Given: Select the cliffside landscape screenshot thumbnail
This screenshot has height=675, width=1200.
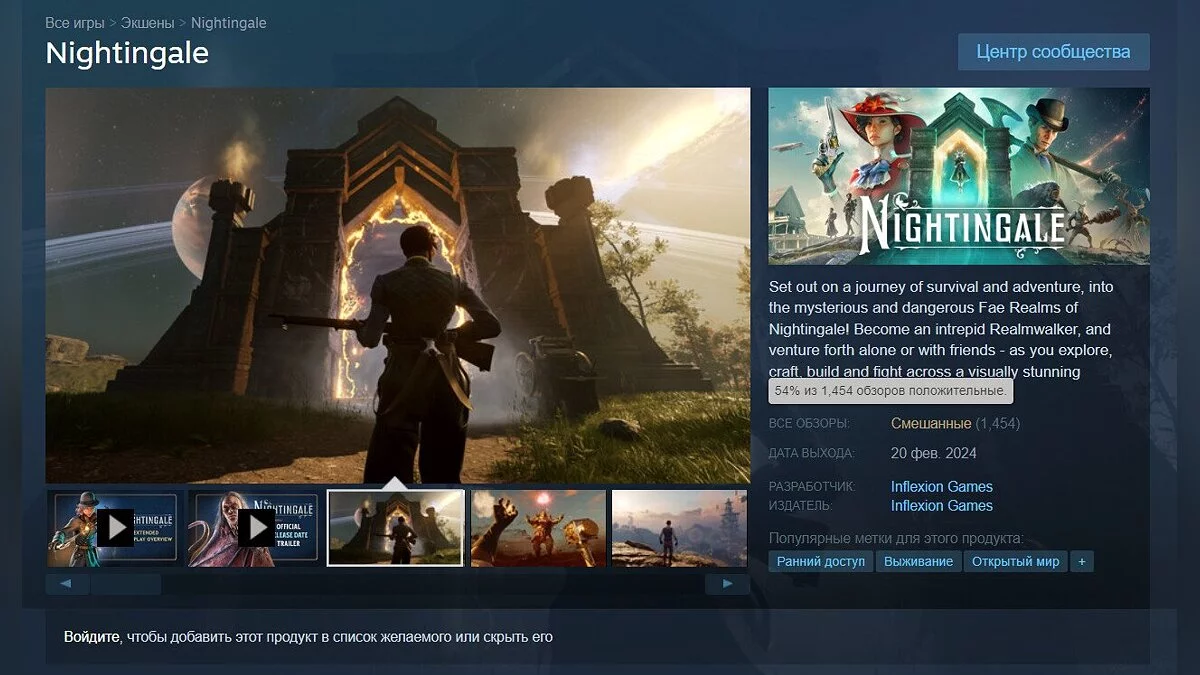Looking at the screenshot, I should [x=680, y=527].
